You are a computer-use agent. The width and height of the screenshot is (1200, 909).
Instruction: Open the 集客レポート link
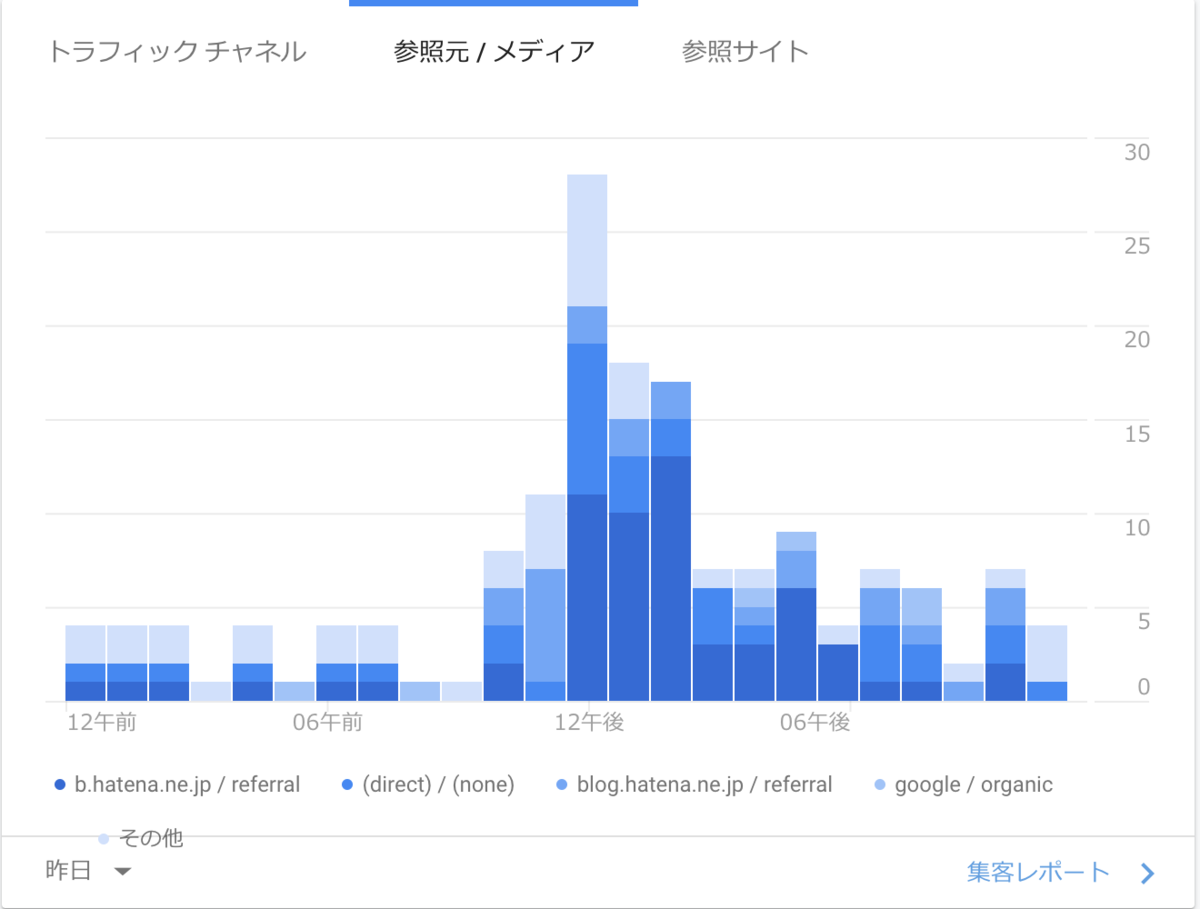(1037, 871)
